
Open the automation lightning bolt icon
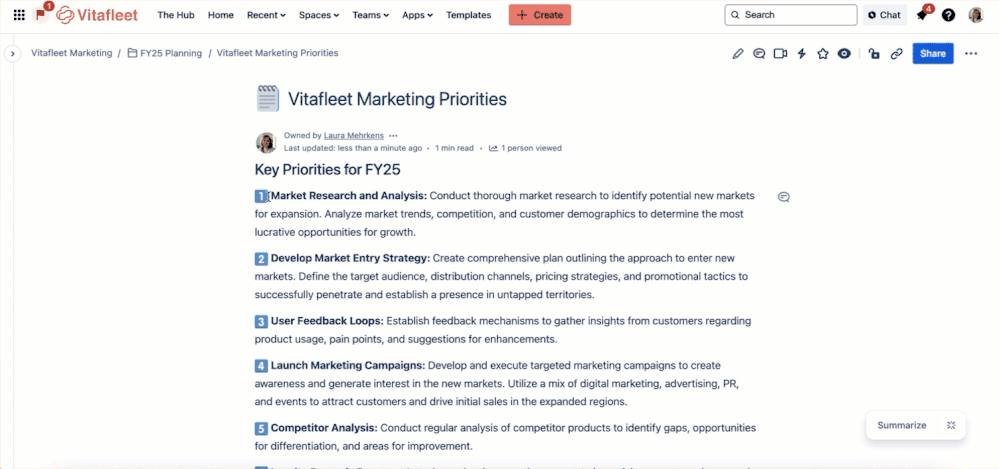coord(802,54)
